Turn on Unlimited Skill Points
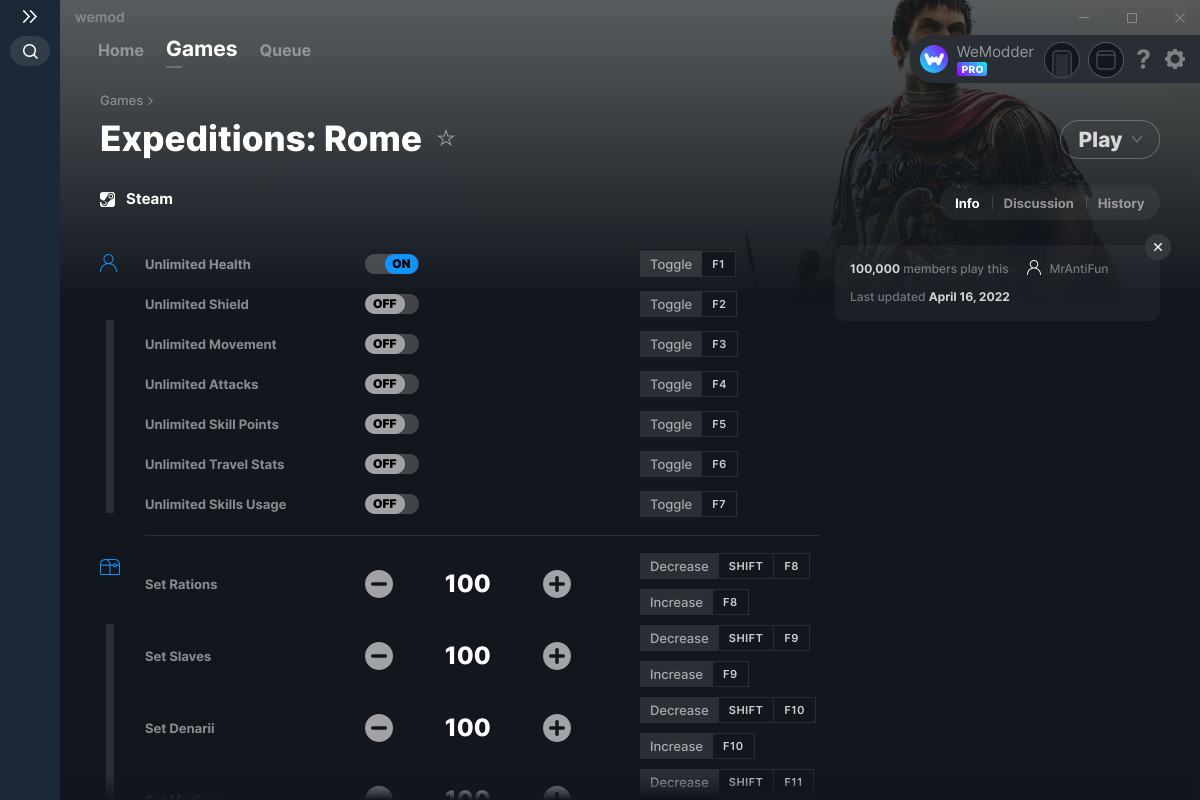This screenshot has height=800, width=1200. pyautogui.click(x=391, y=423)
